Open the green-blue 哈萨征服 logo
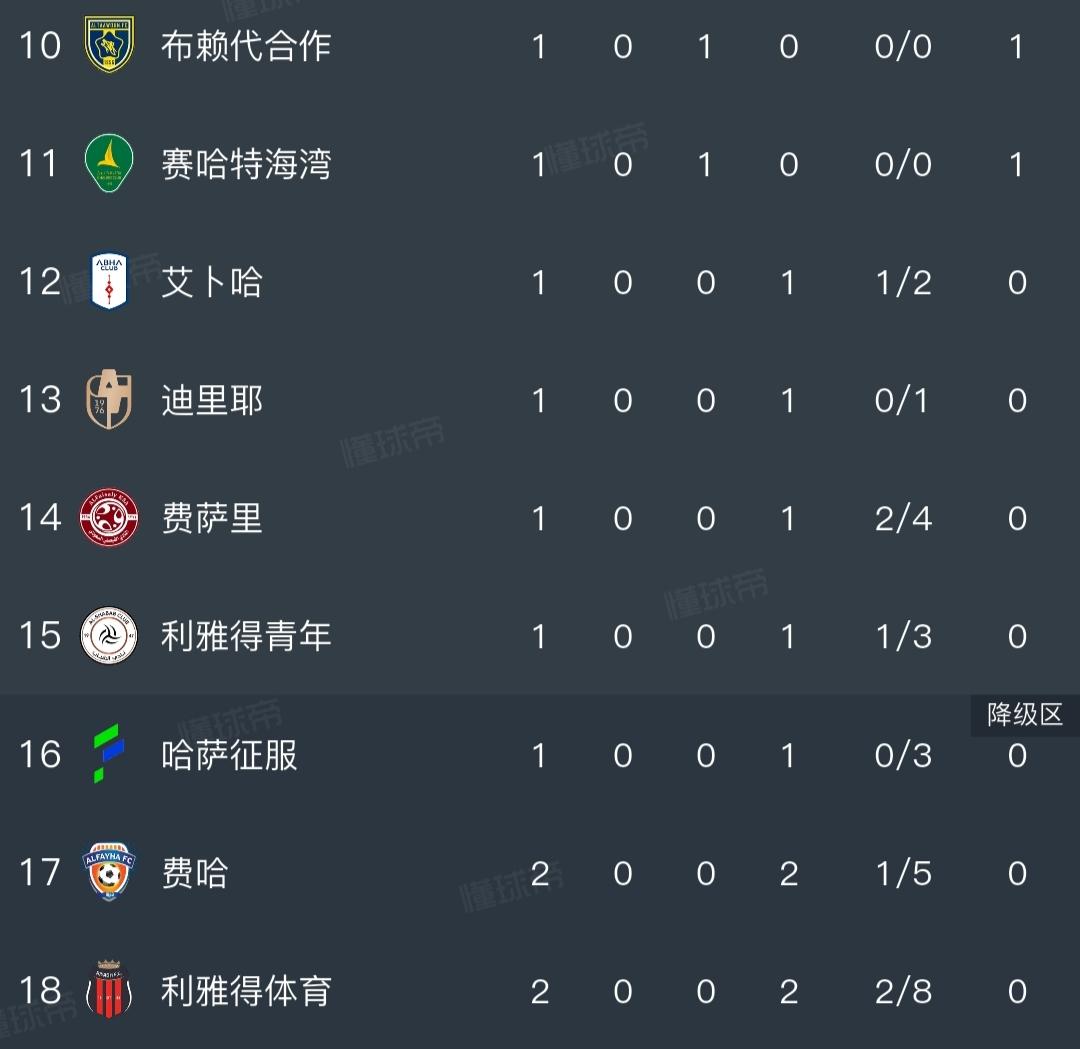Image resolution: width=1080 pixels, height=1049 pixels. [x=109, y=754]
